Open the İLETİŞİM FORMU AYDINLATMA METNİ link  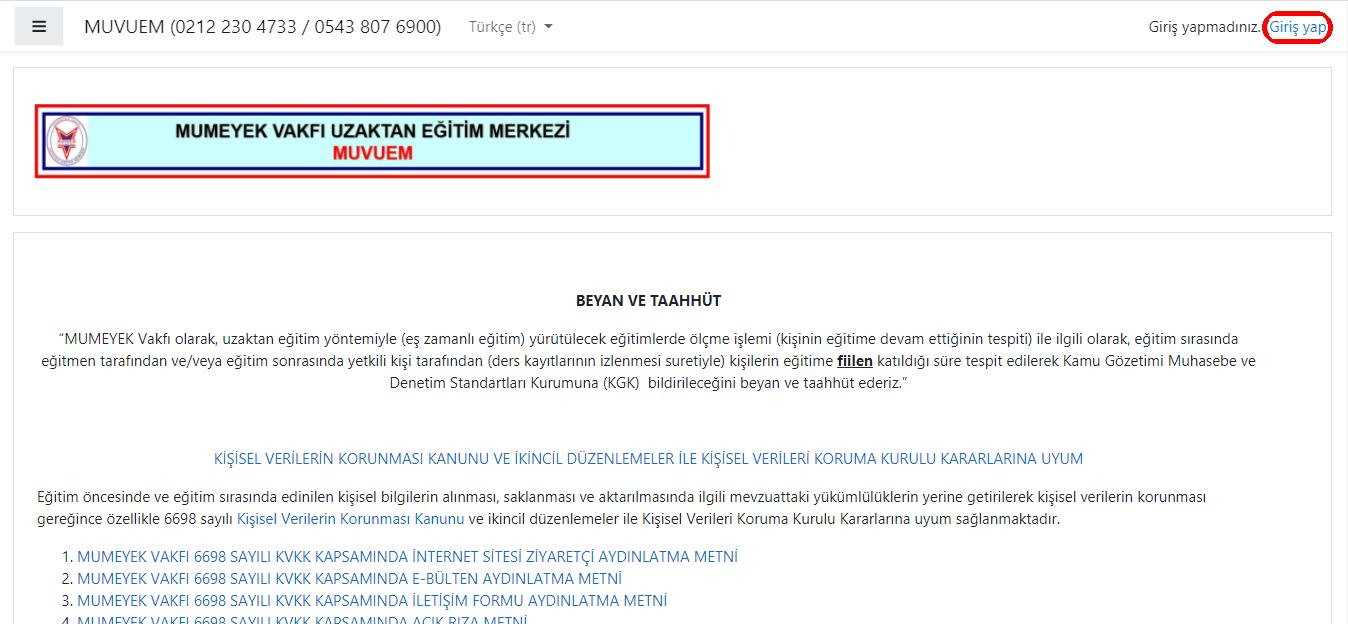tap(371, 601)
